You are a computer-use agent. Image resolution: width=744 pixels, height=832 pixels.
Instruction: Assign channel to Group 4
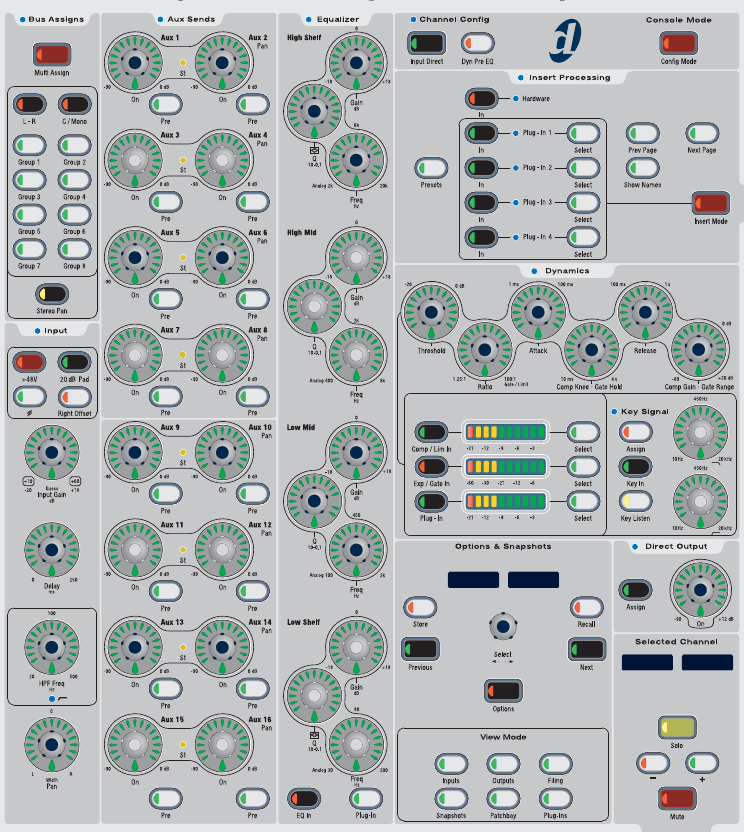click(74, 180)
